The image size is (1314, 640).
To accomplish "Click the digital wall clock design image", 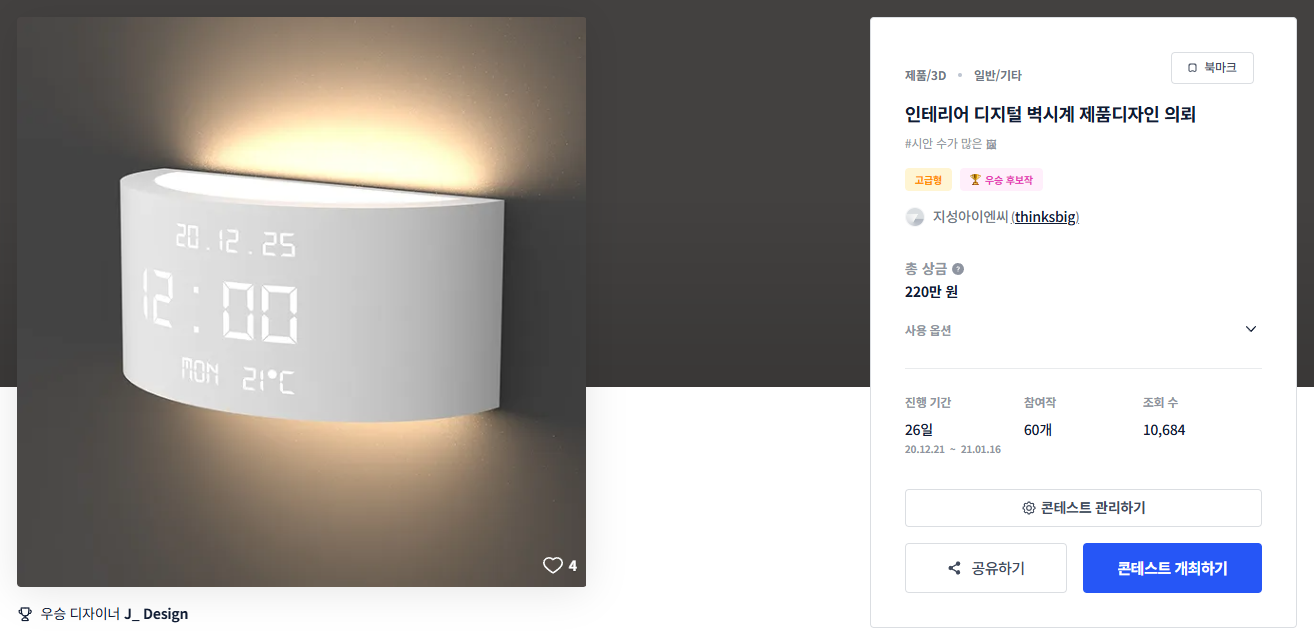I will pyautogui.click(x=301, y=300).
